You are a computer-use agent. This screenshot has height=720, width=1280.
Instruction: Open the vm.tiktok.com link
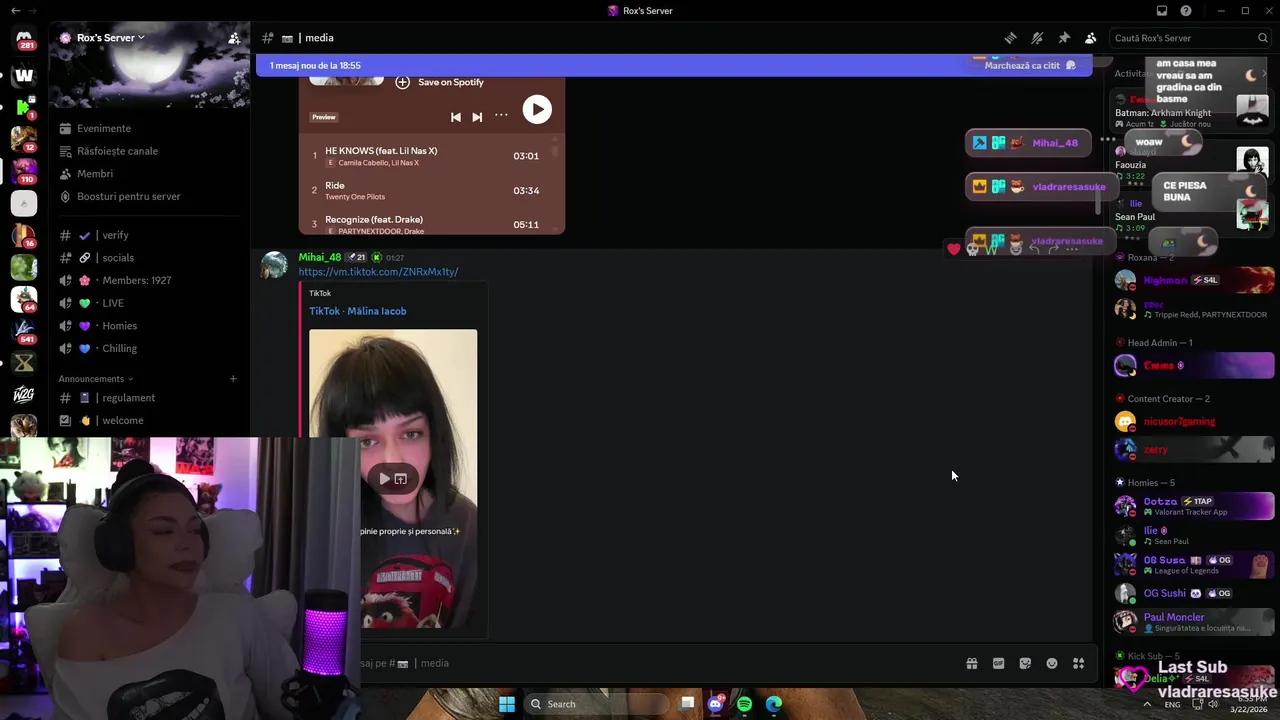point(378,272)
